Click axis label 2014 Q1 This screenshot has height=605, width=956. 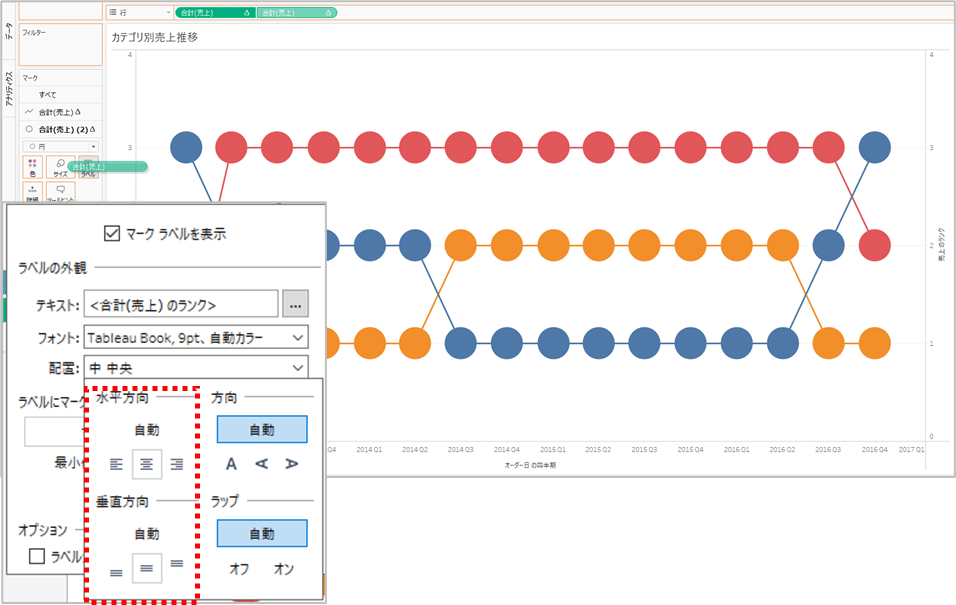369,449
